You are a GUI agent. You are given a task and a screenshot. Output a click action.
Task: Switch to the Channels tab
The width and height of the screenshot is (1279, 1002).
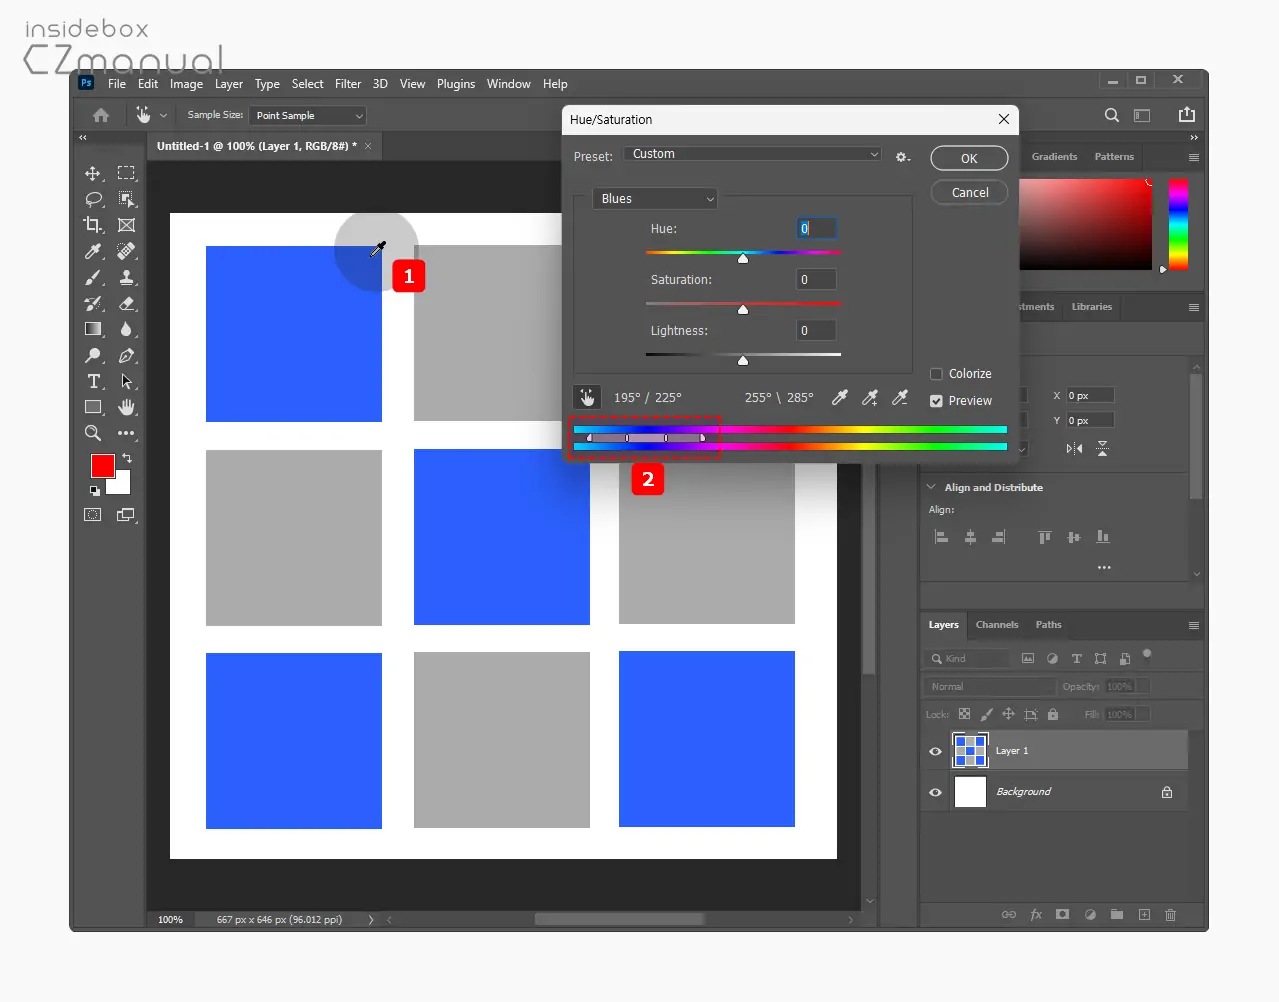(997, 625)
